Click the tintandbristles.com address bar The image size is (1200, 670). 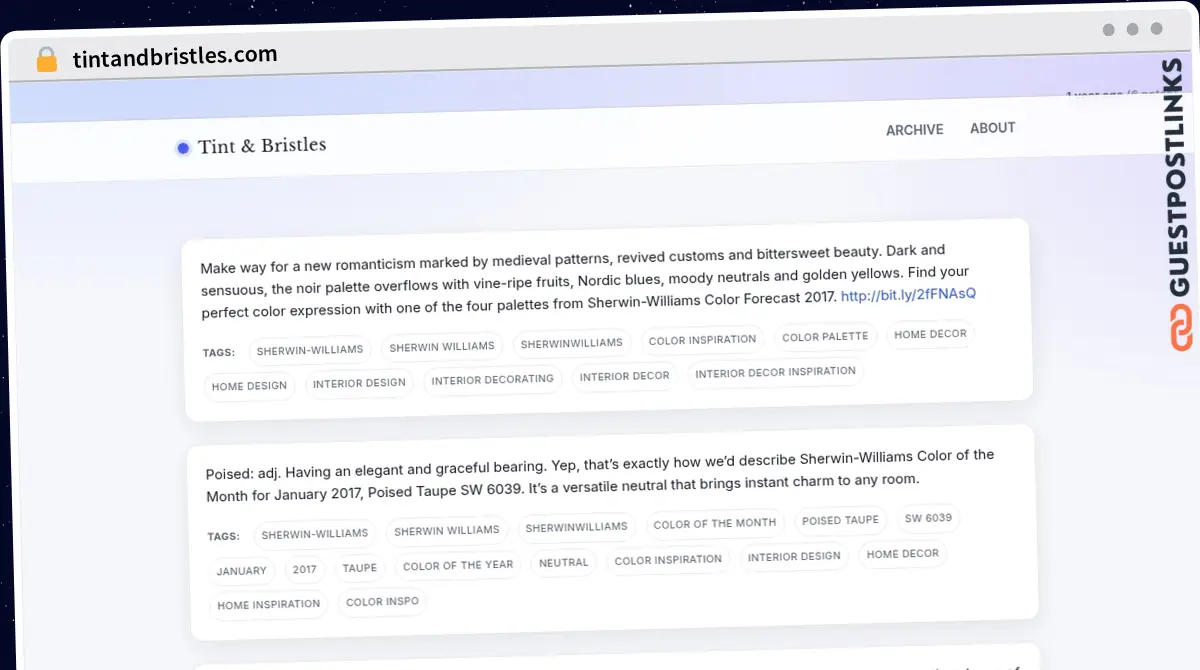pos(175,56)
